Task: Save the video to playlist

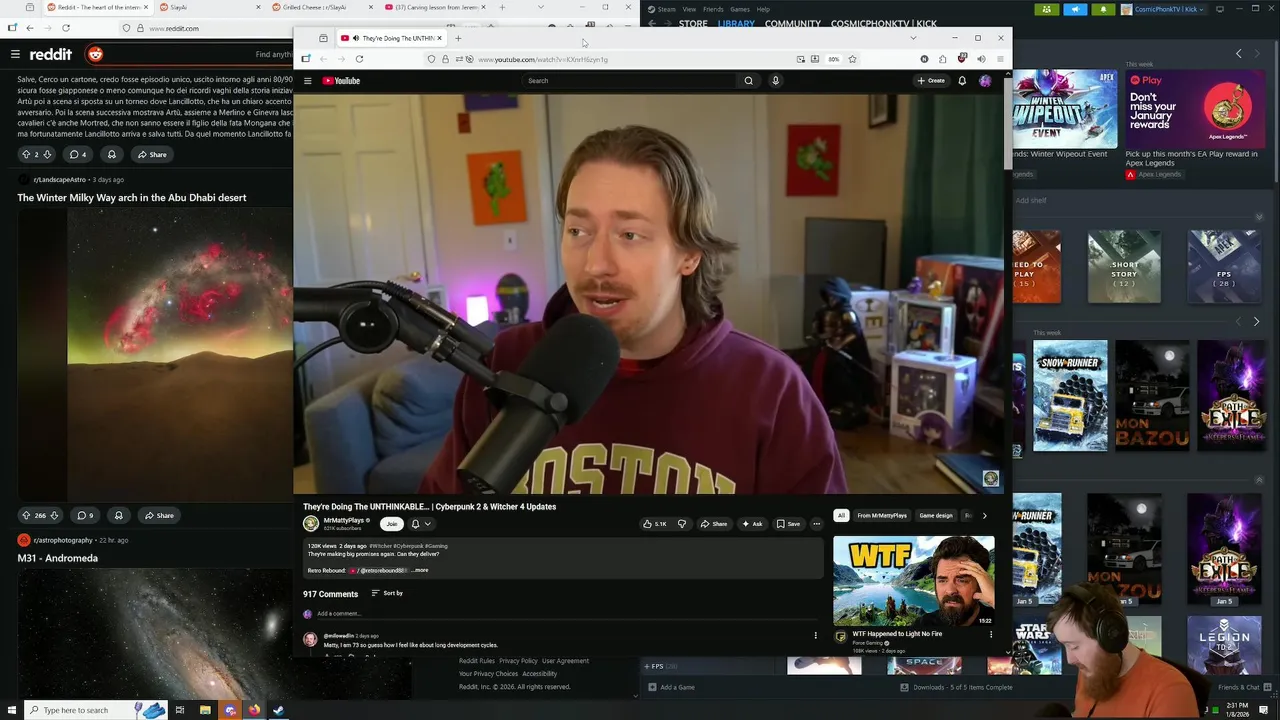Action: click(x=788, y=524)
